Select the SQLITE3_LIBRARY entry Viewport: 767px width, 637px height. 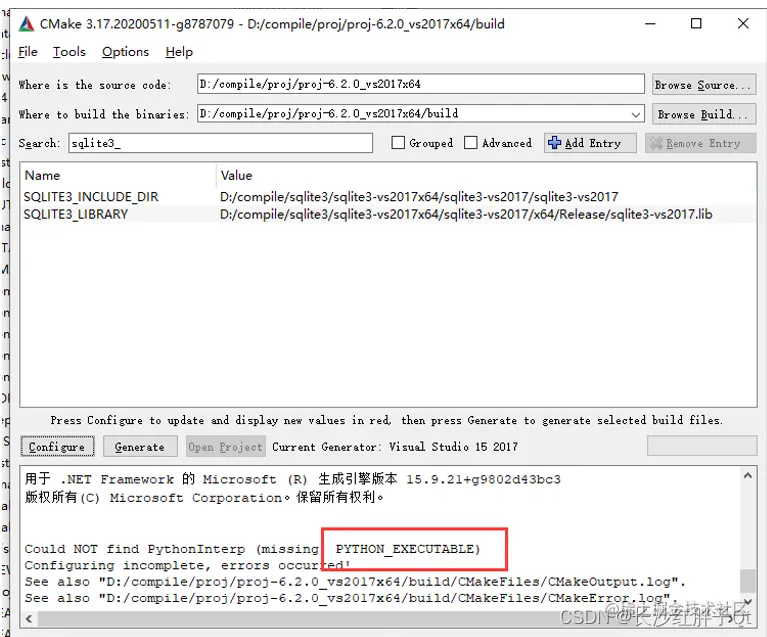[76, 214]
